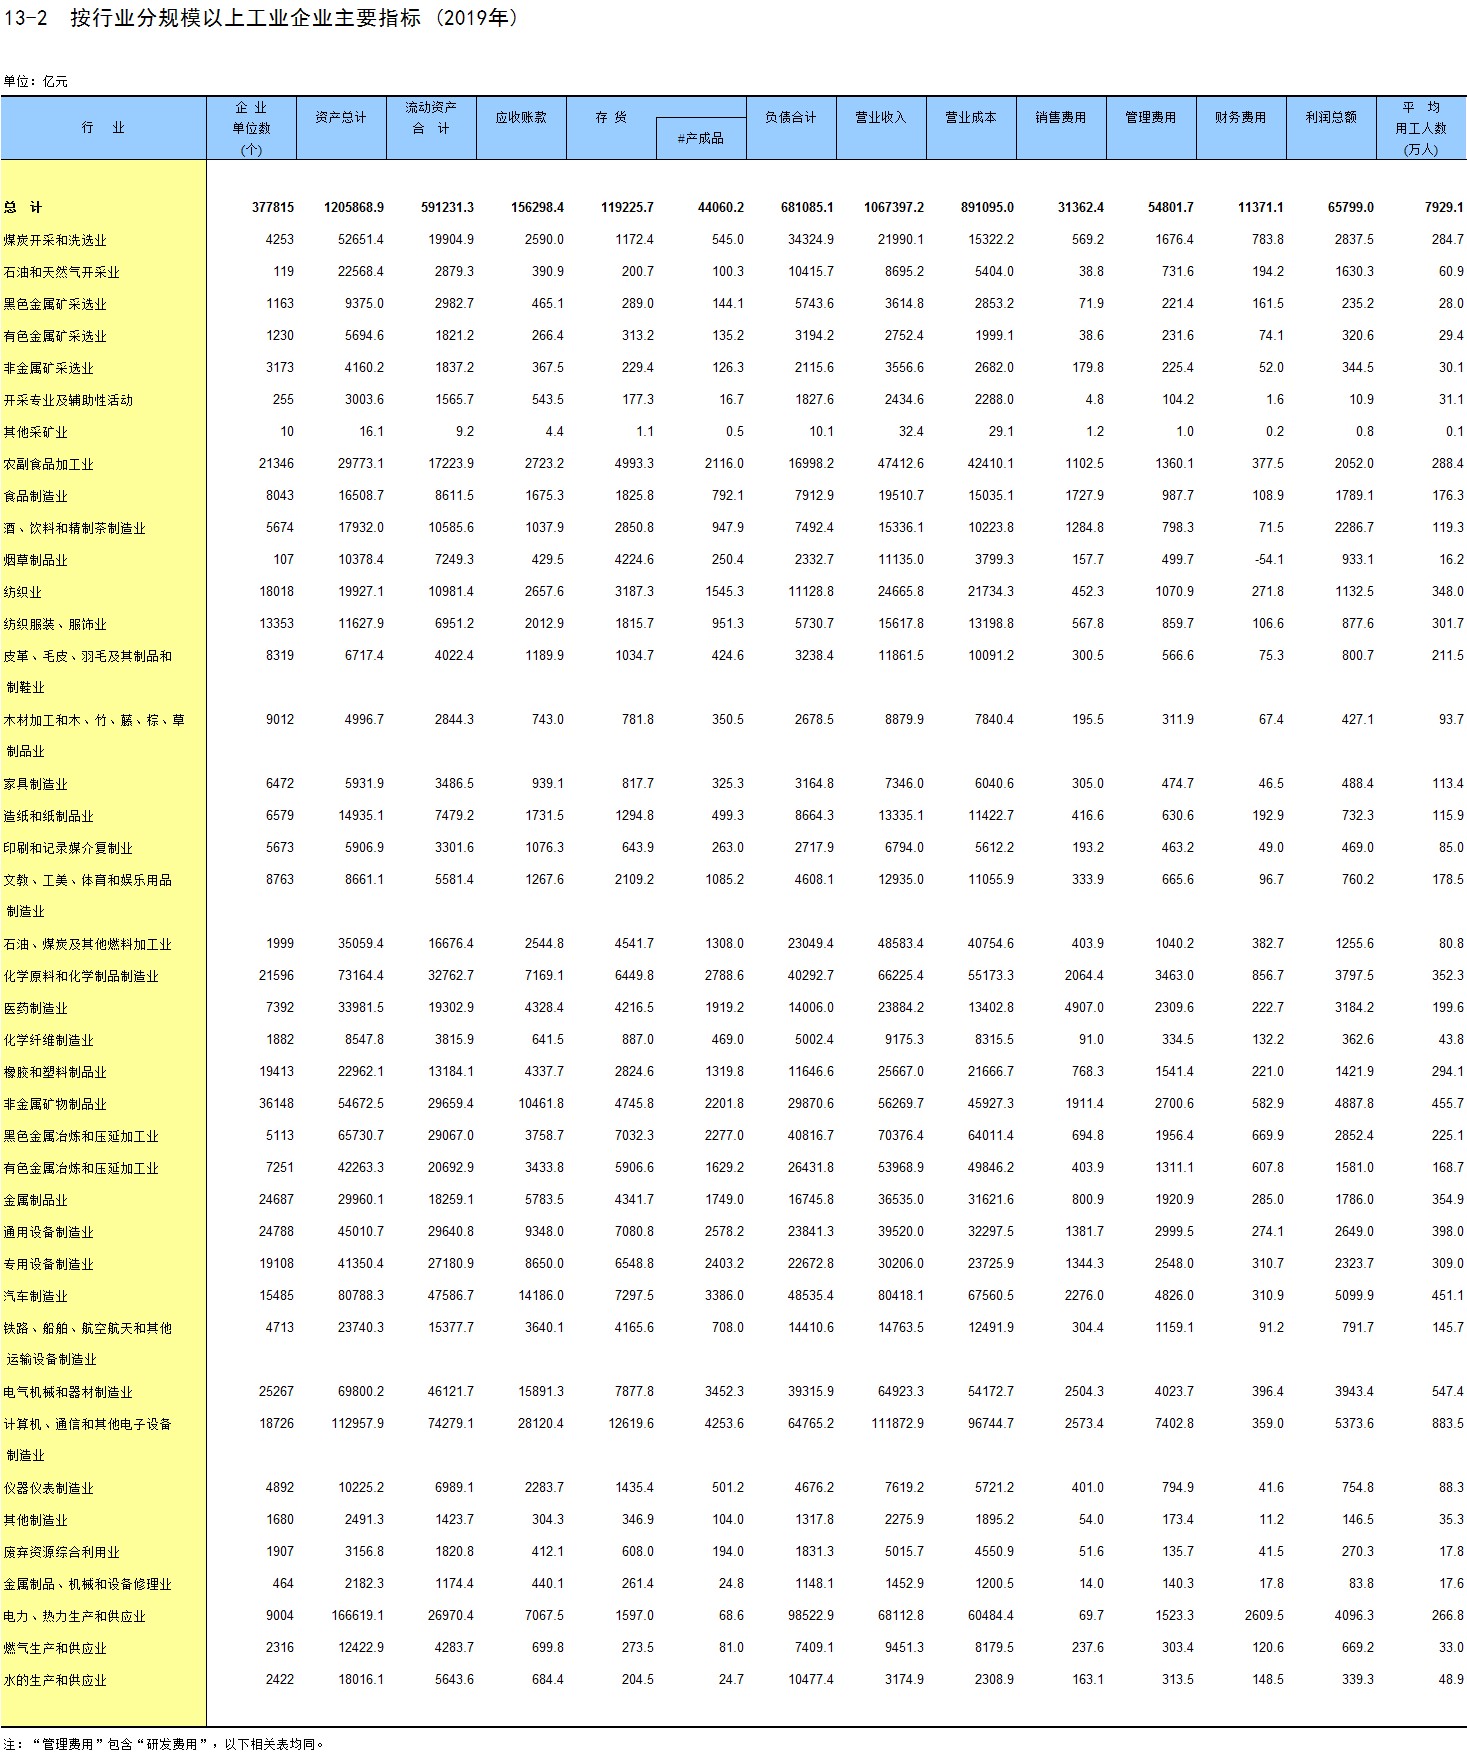
Task: Click the table title '按行业分规模以上工业企业主要指标'
Action: [x=245, y=18]
